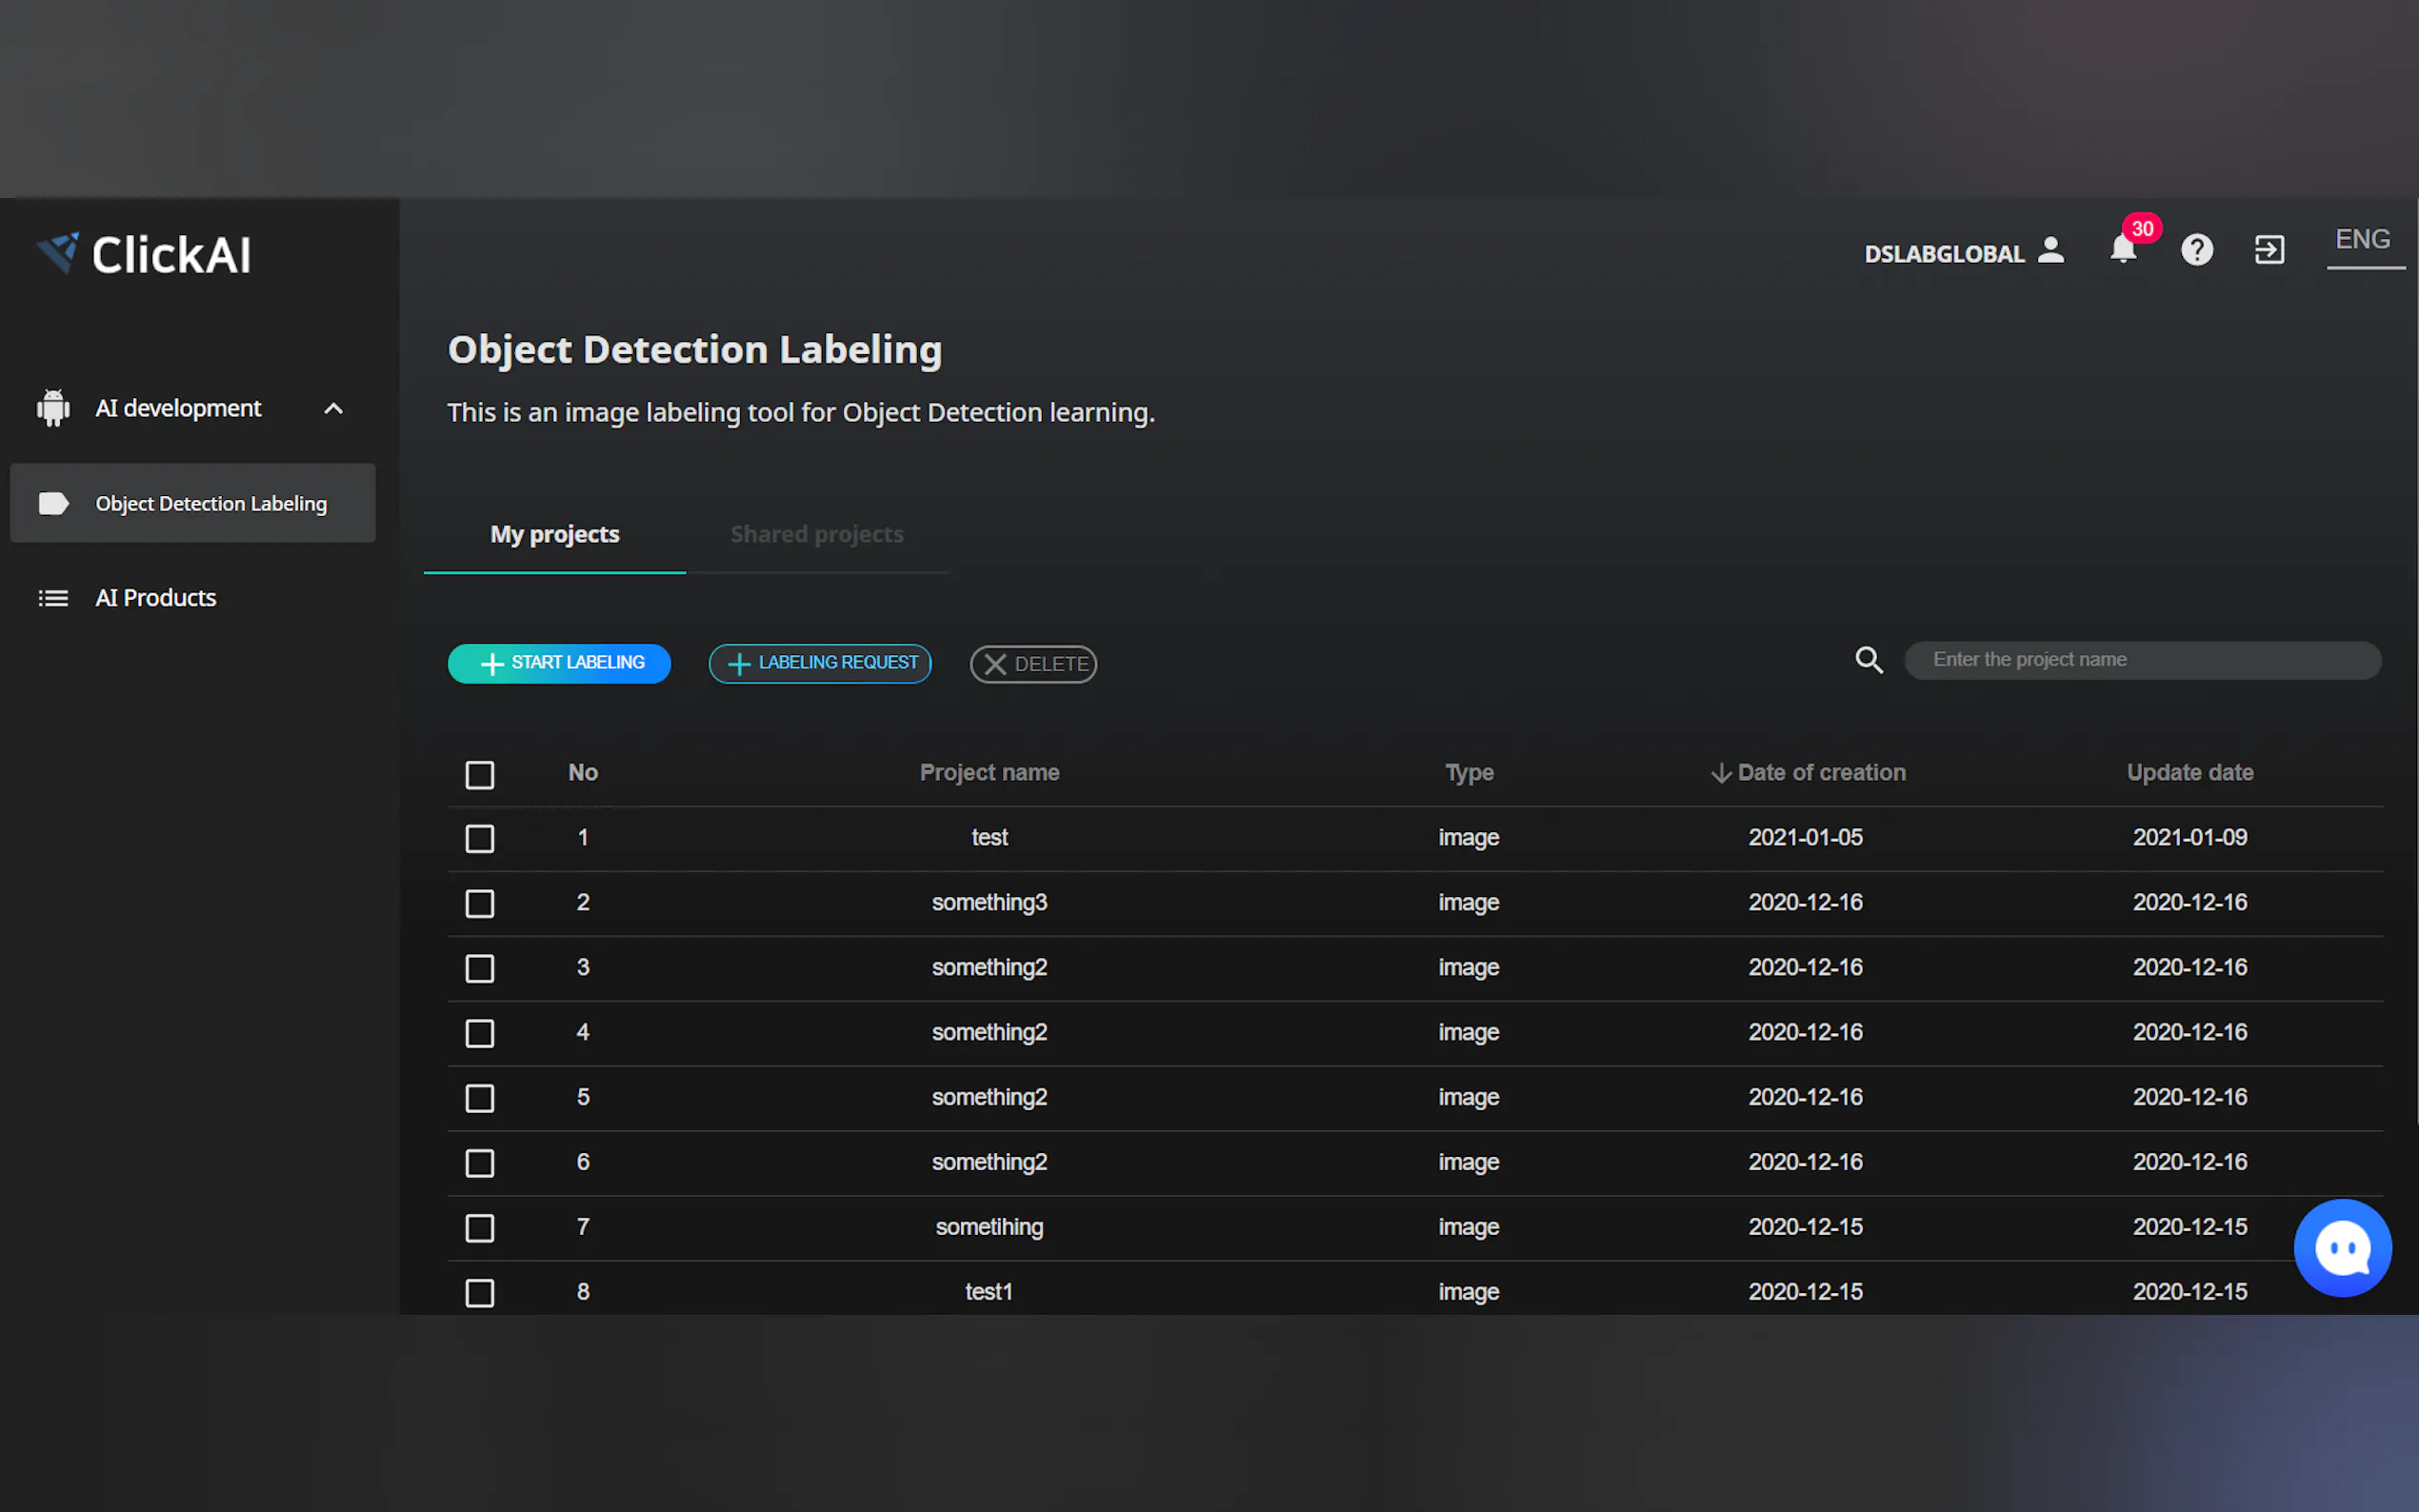
Task: Click the search magnifier icon
Action: [1868, 660]
